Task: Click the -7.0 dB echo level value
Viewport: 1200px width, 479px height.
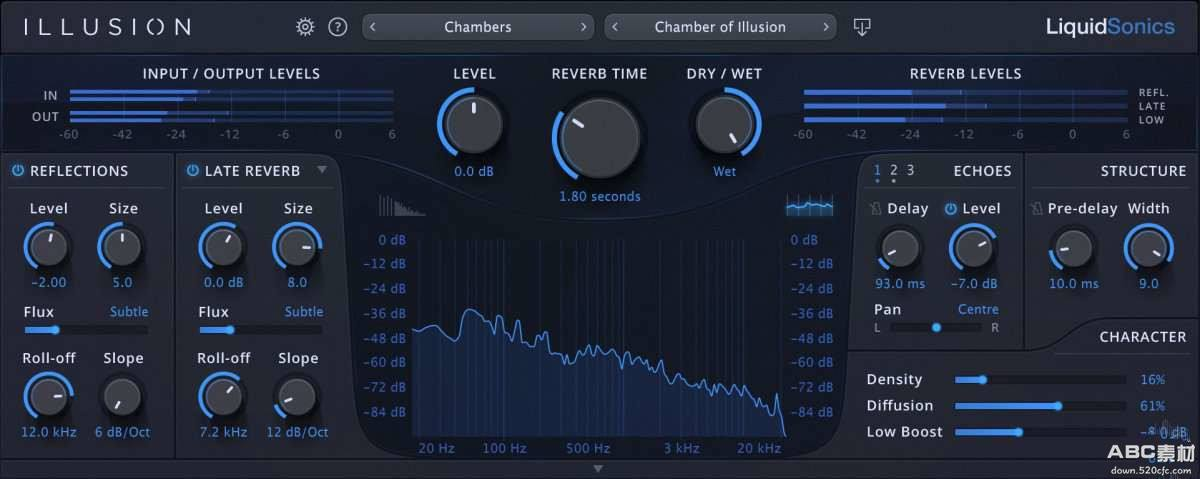Action: pyautogui.click(x=972, y=284)
